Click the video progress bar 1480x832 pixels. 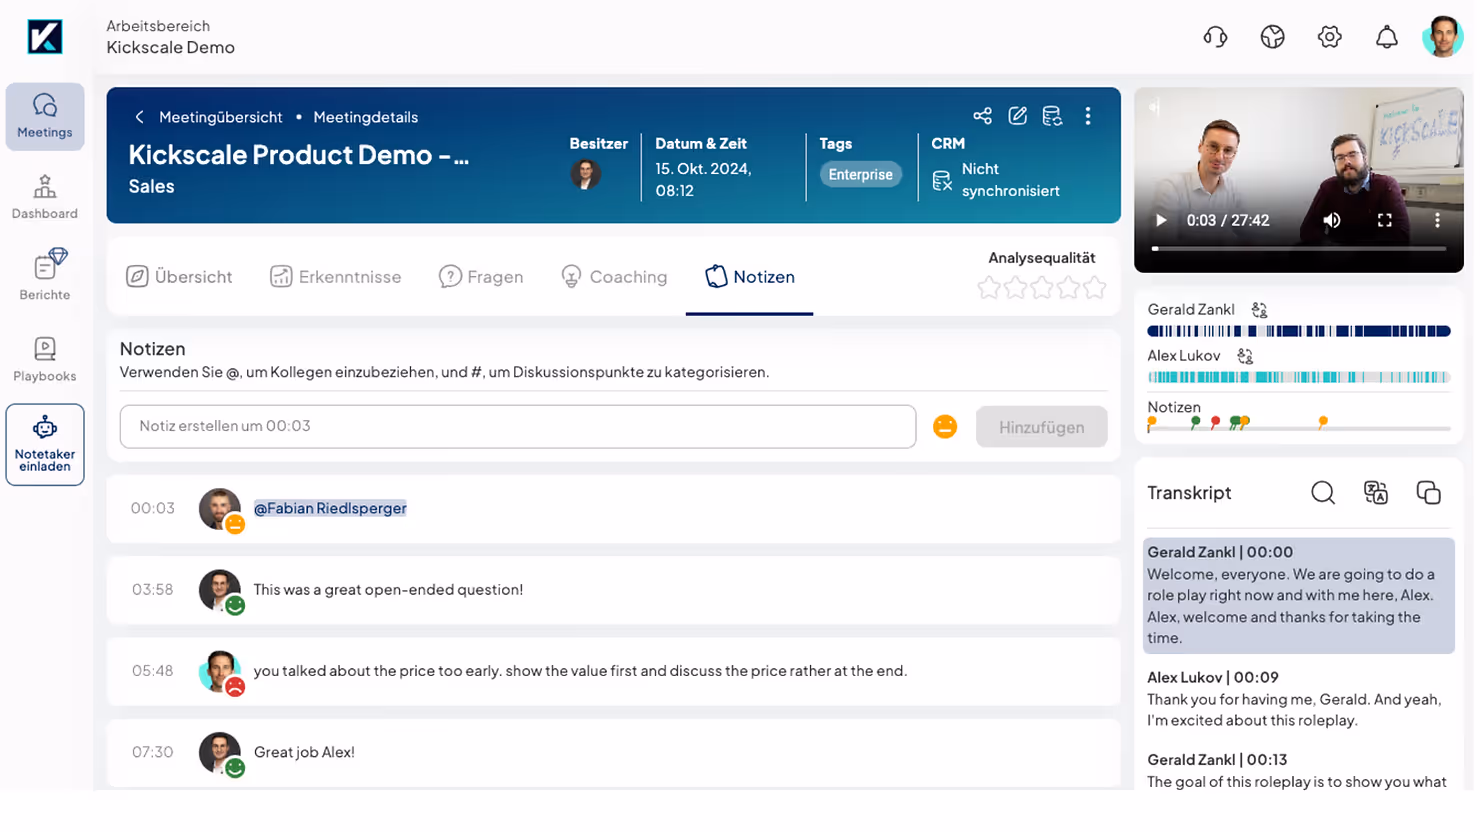pos(1299,248)
